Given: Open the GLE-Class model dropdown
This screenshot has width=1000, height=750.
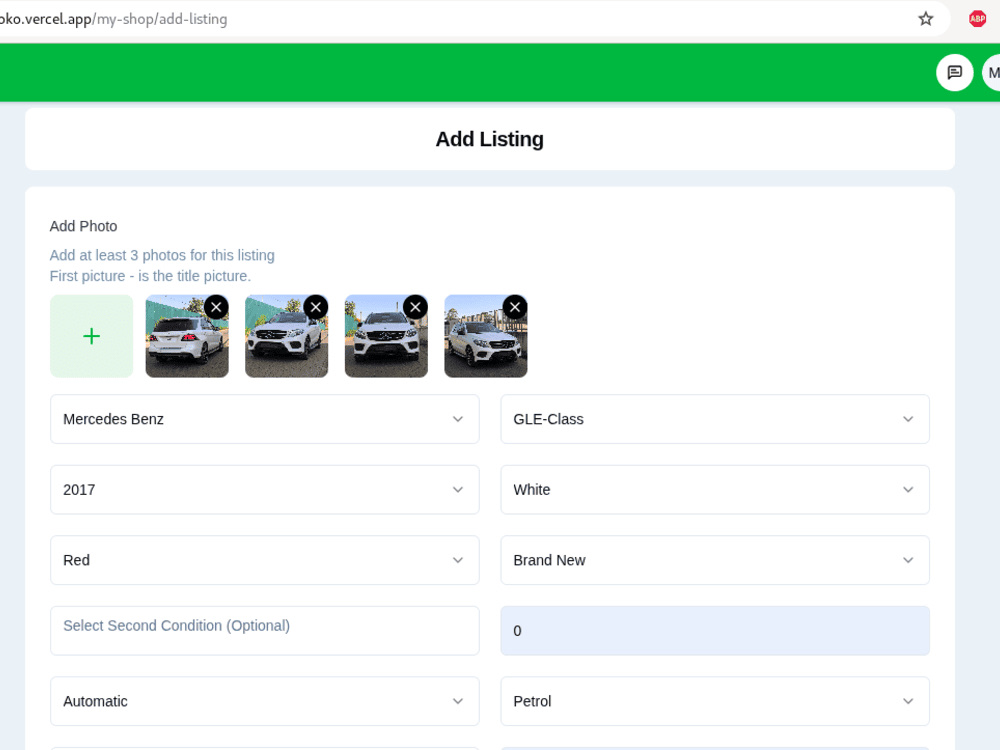Looking at the screenshot, I should [715, 419].
